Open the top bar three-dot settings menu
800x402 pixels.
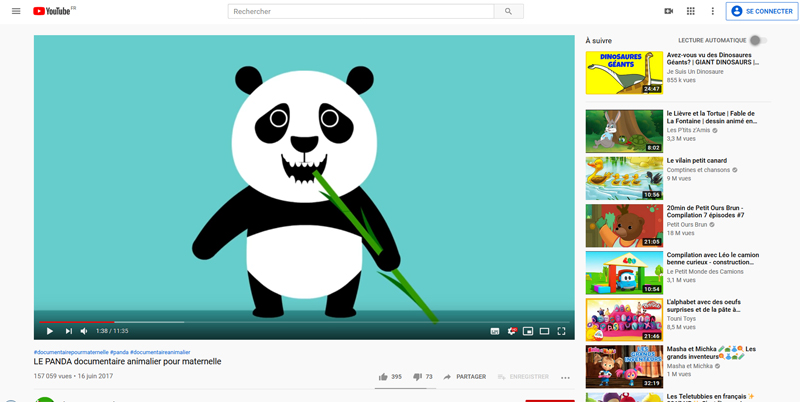712,11
